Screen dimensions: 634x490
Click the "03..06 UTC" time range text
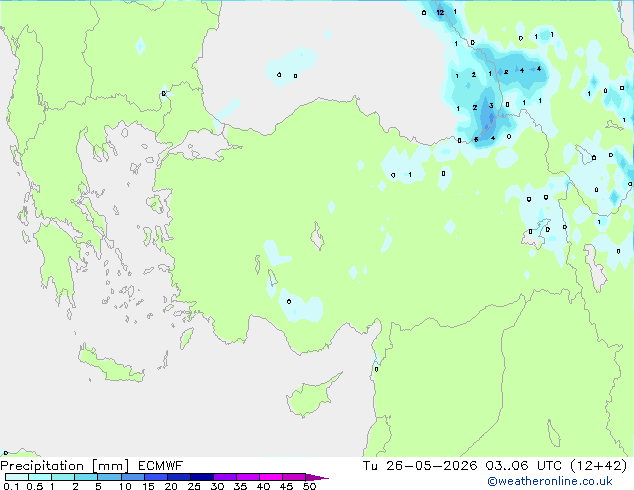524,466
